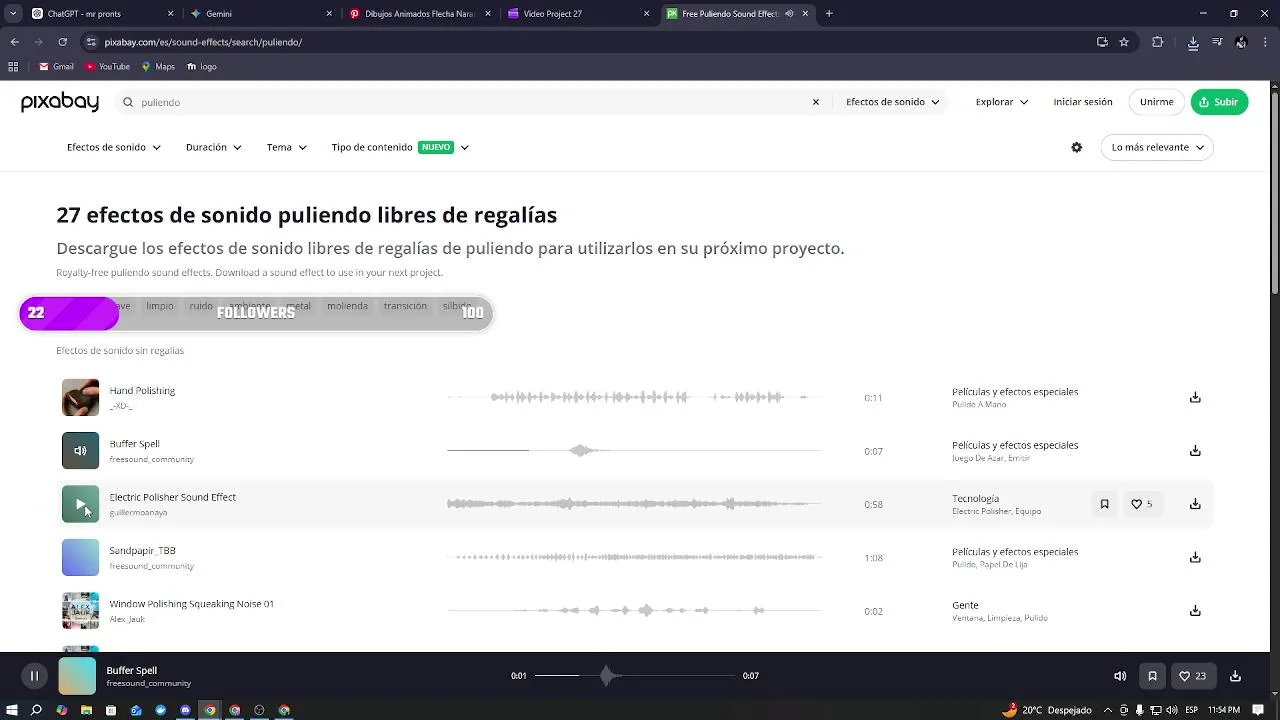Pause the player bar playback
Viewport: 1280px width, 720px height.
coord(34,676)
